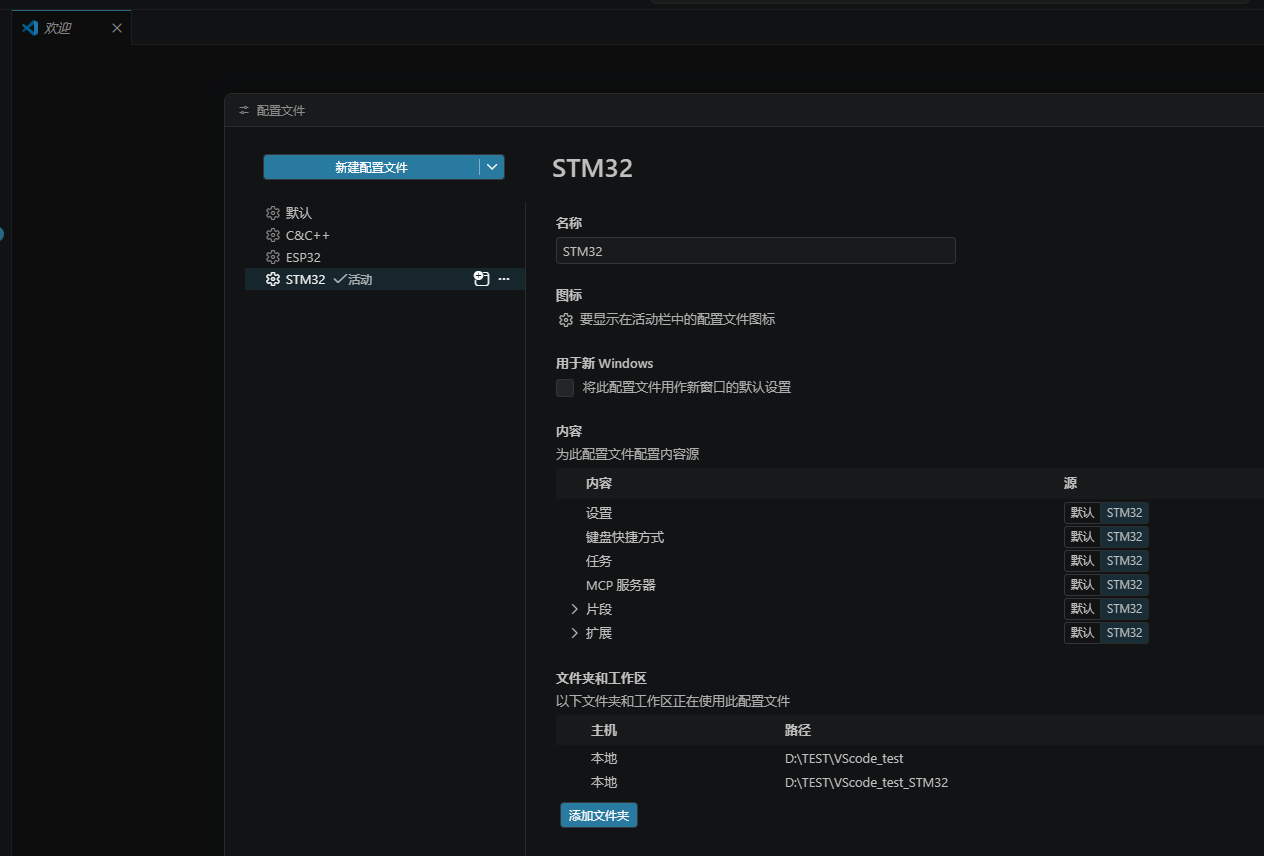Open the STM32 profile in a new window
The height and width of the screenshot is (856, 1264).
(x=481, y=279)
